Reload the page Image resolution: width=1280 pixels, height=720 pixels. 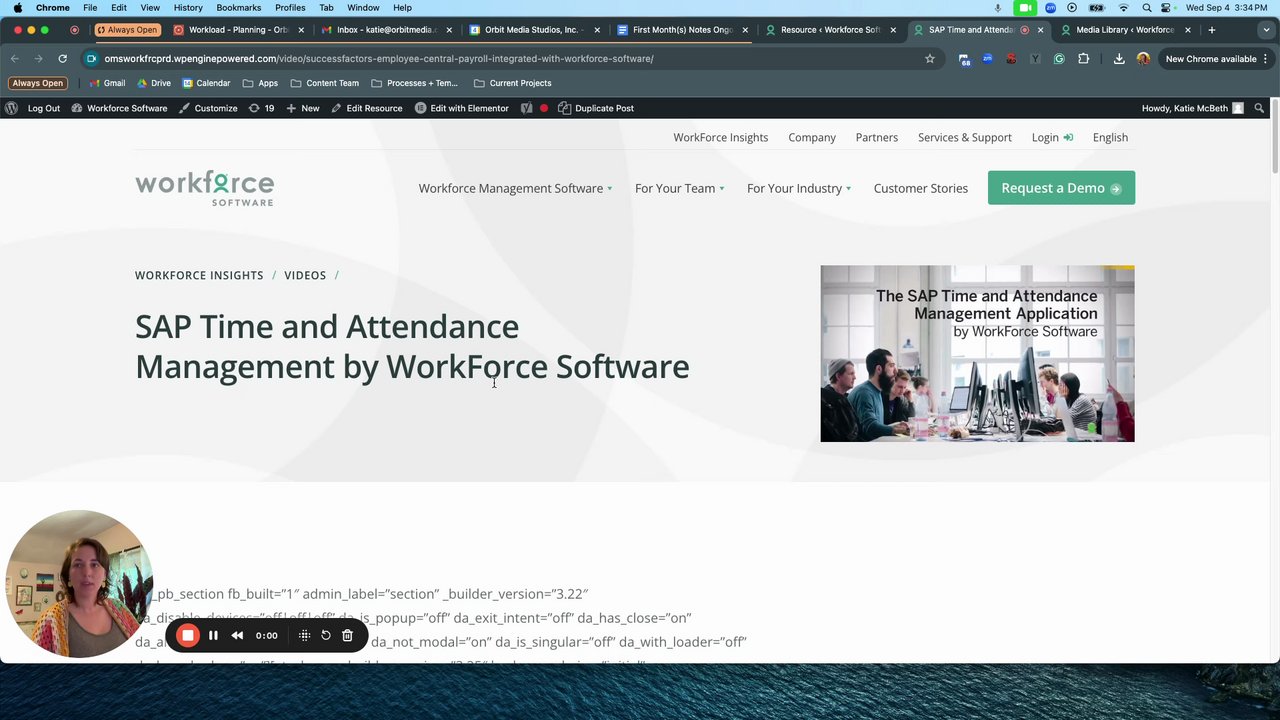62,59
